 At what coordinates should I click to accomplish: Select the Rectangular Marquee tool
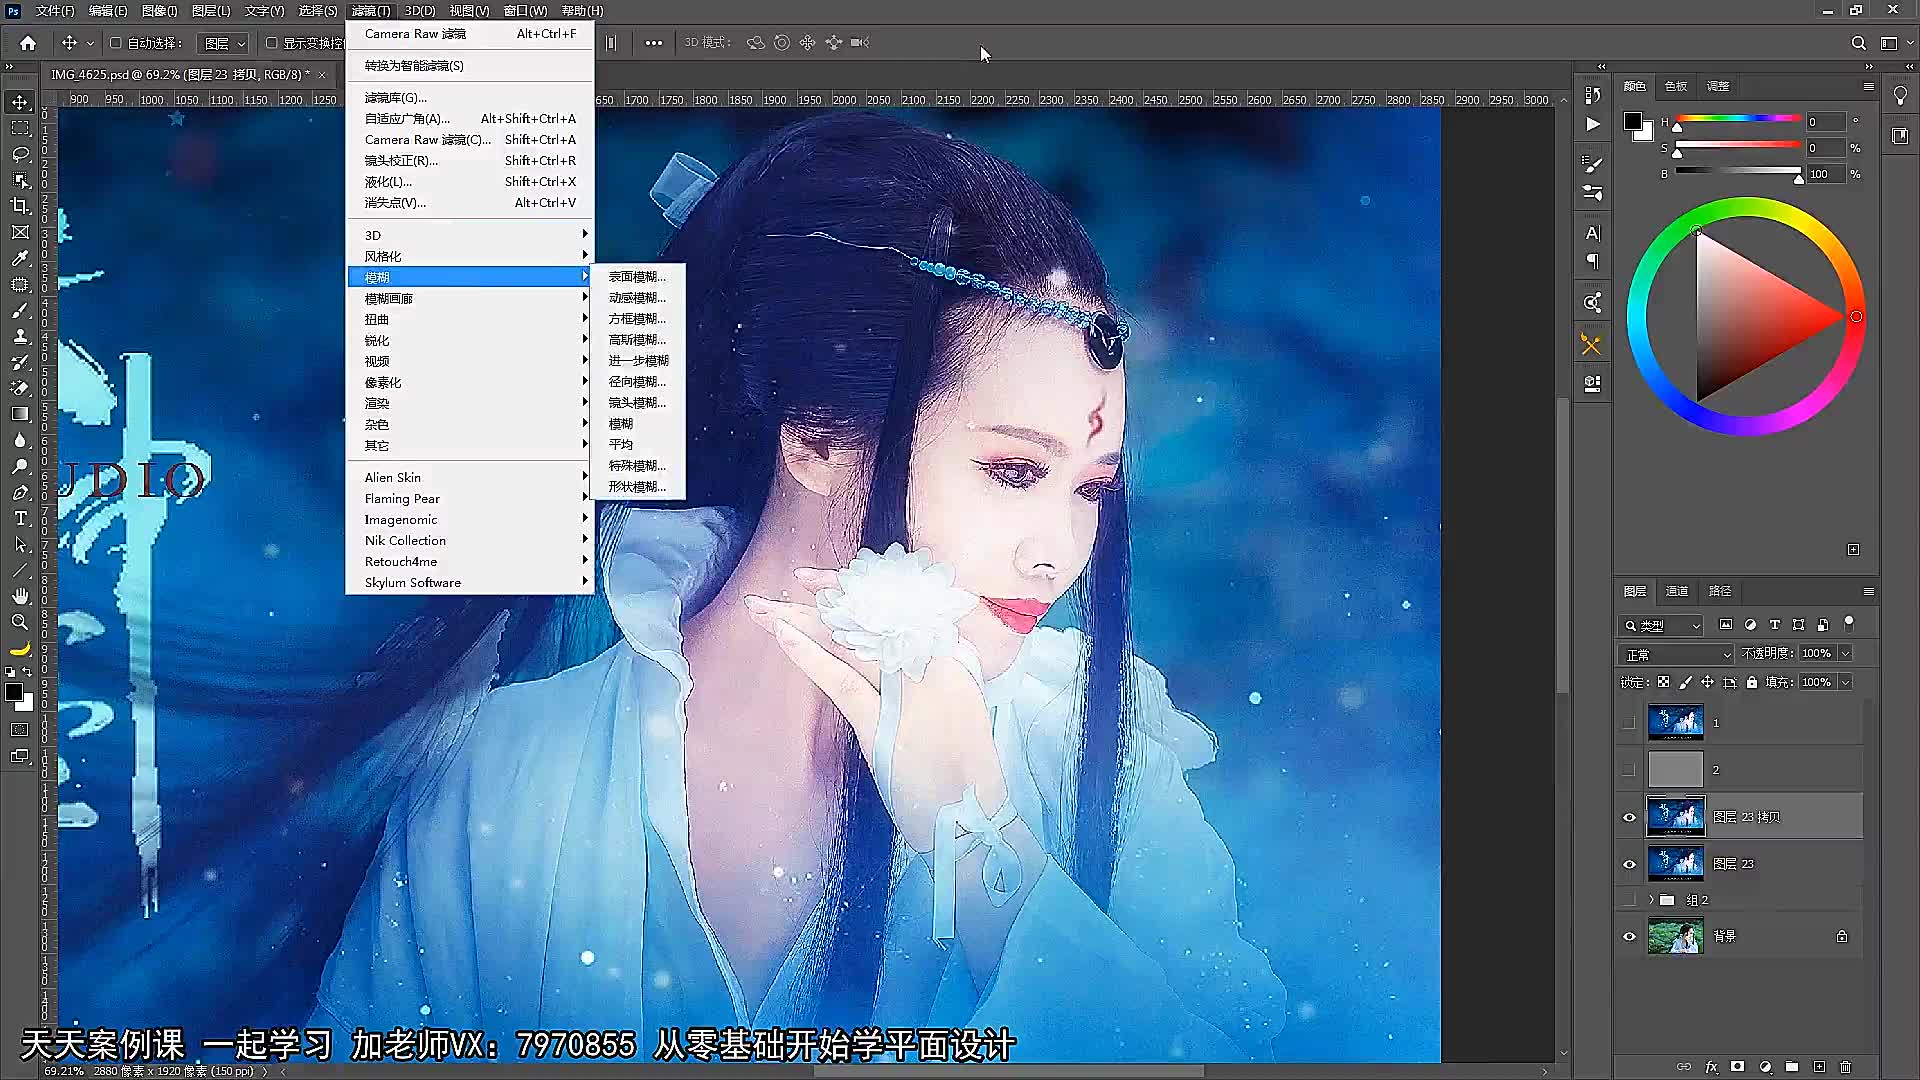pos(20,128)
